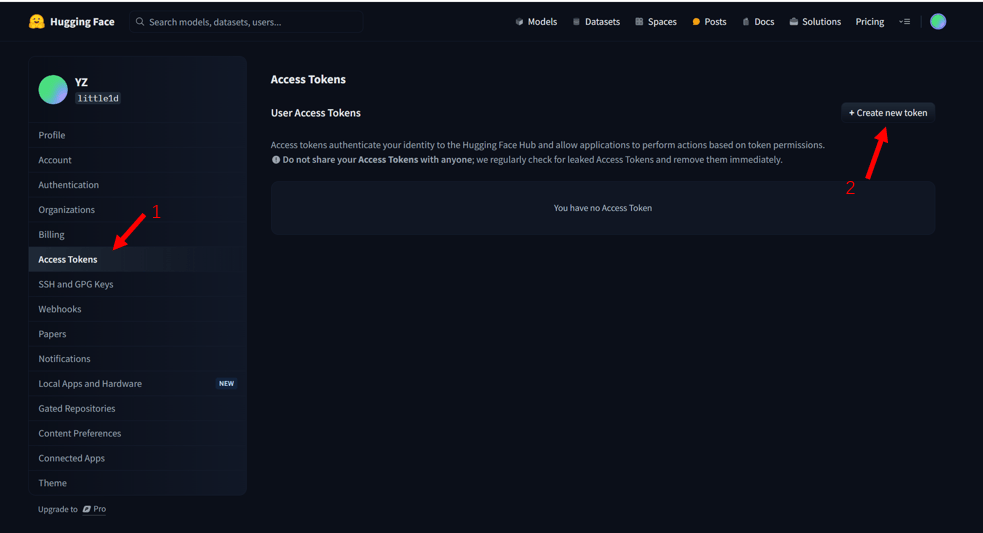Click the Hugging Face logo icon
The image size is (983, 533).
coord(37,21)
